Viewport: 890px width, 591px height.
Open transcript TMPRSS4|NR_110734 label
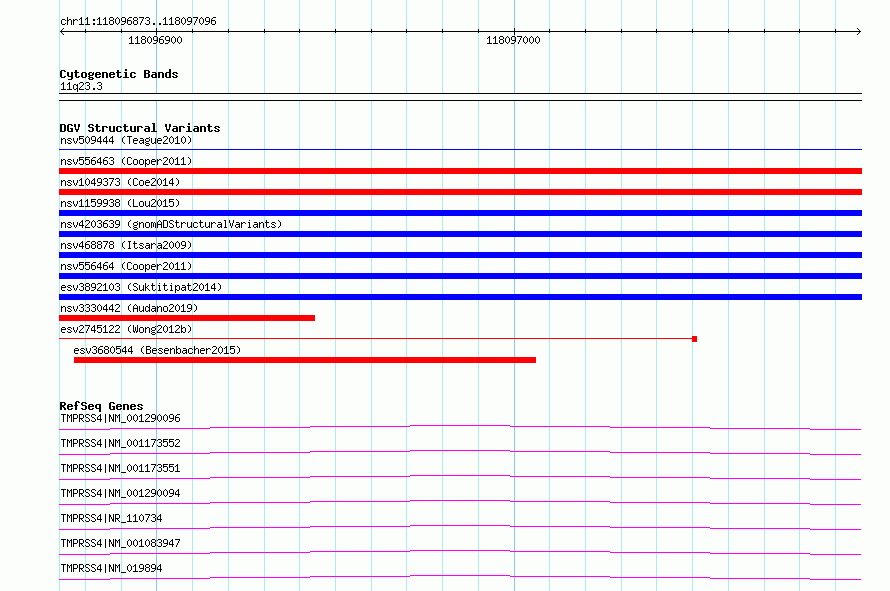[x=111, y=518]
